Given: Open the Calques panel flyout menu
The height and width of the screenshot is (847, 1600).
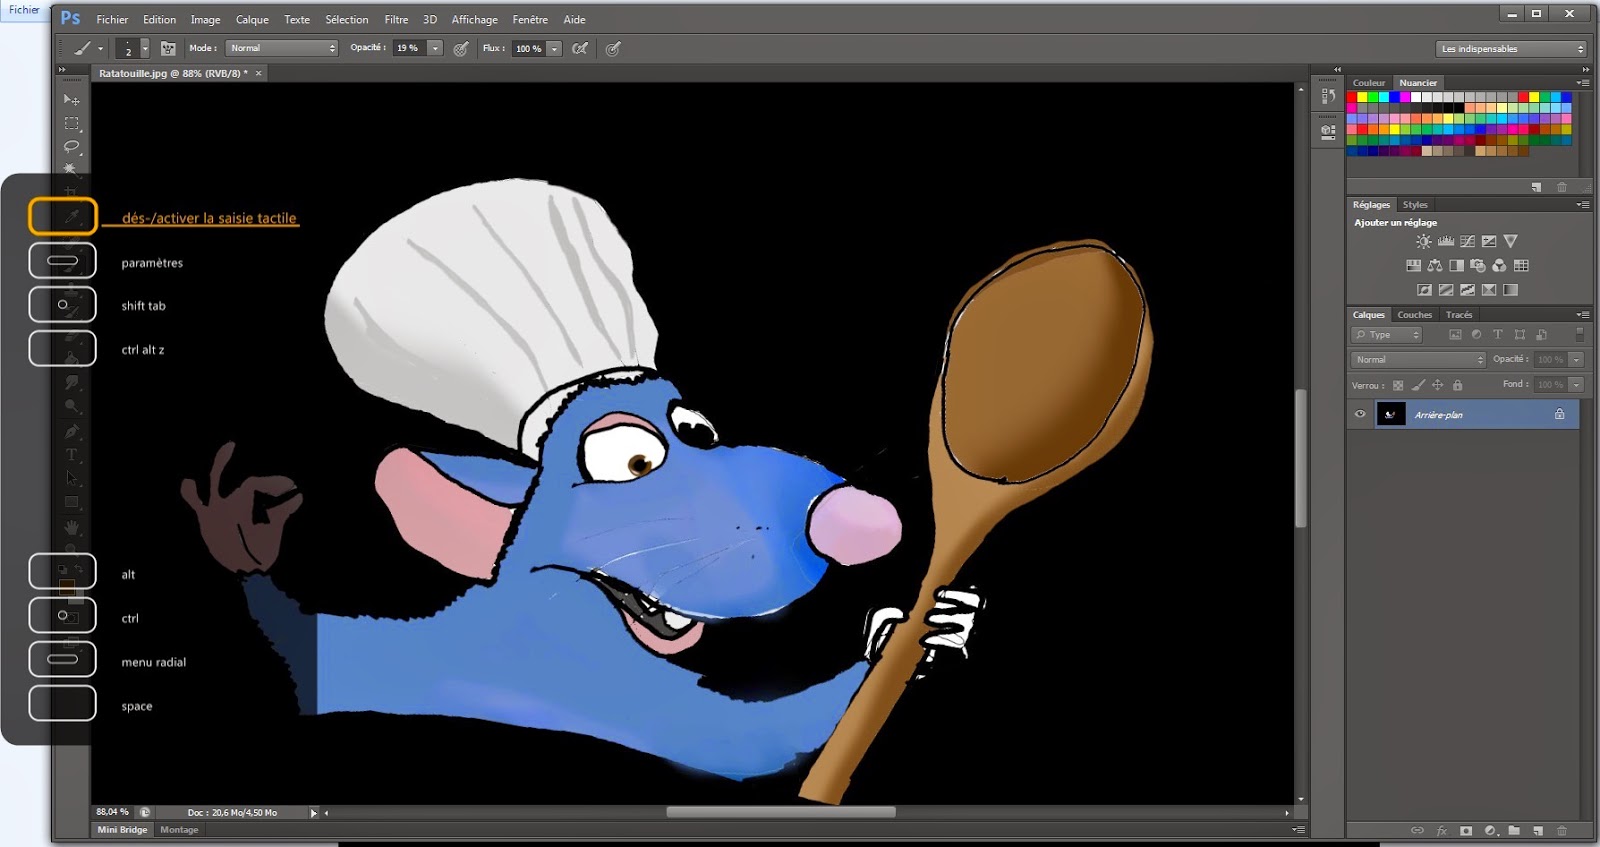Looking at the screenshot, I should coord(1583,315).
